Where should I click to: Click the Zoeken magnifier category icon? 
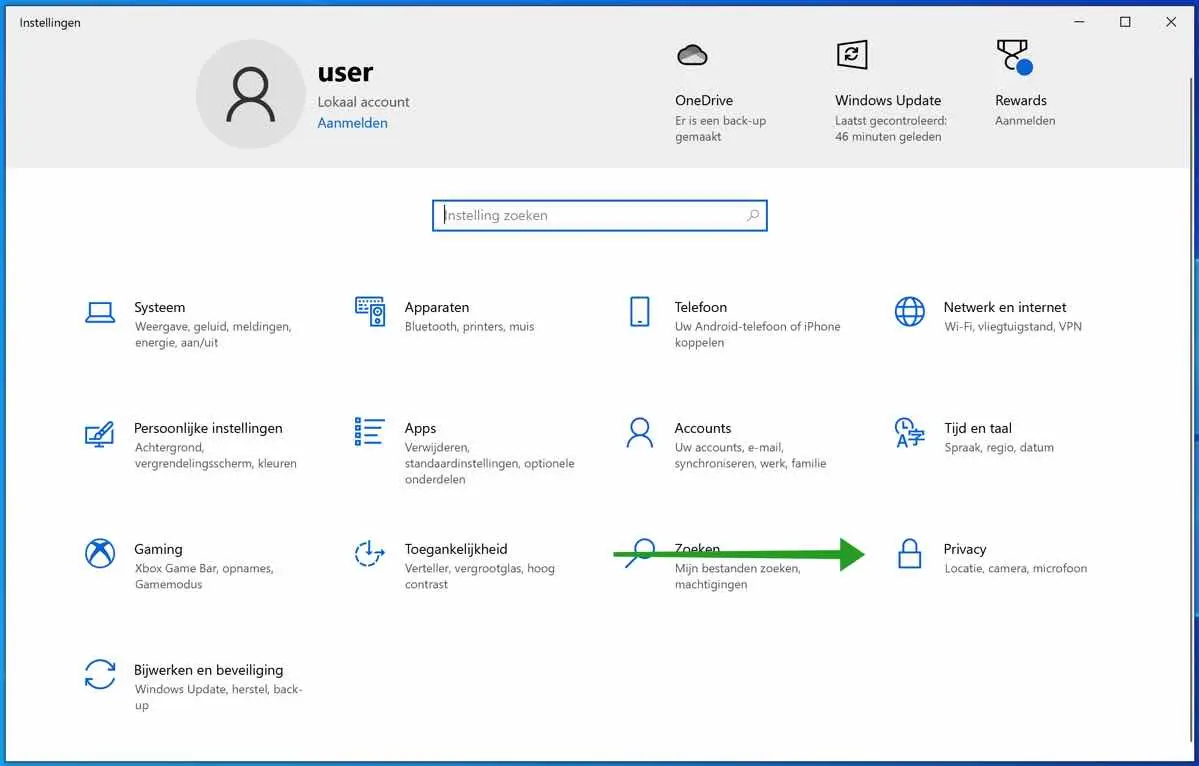pos(640,553)
